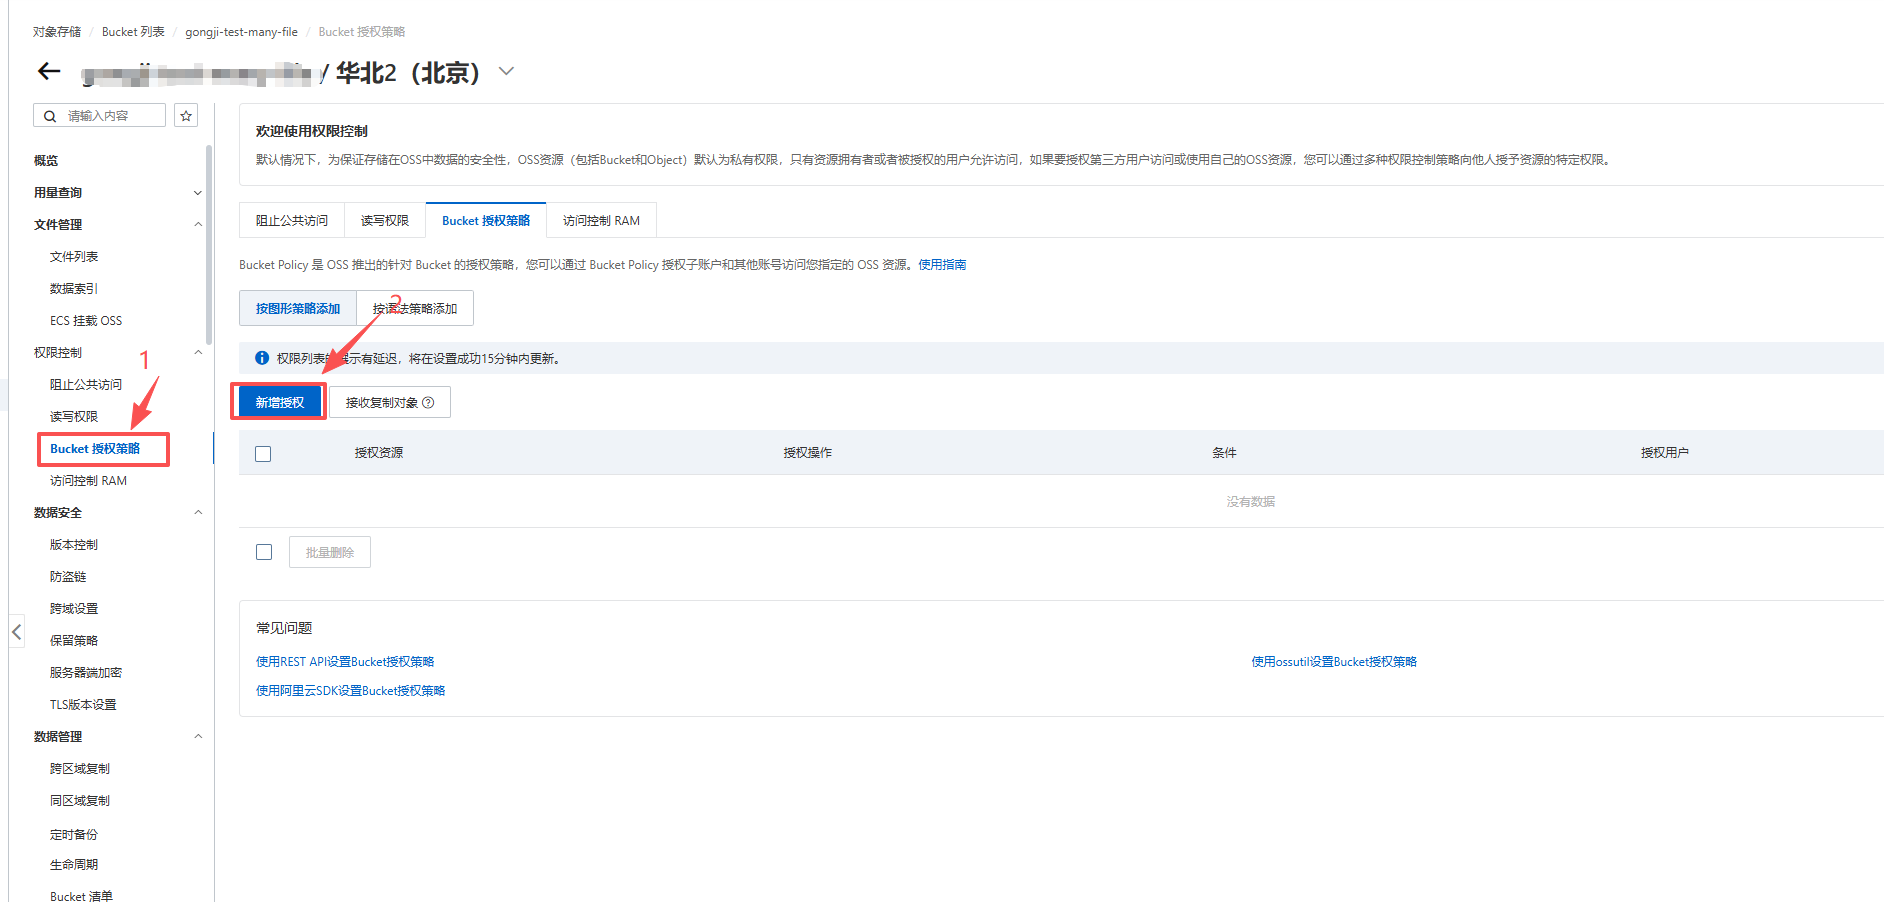Collapse the 文件管理 sidebar section
The image size is (1884, 902).
197,225
